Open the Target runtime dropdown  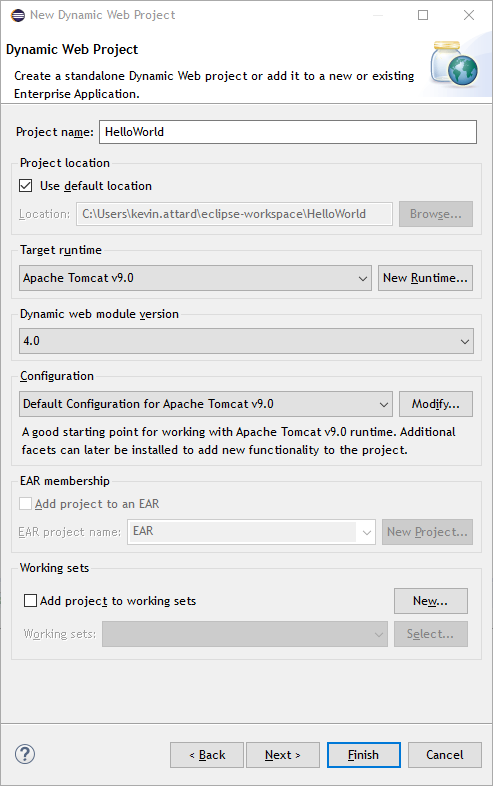pos(196,278)
